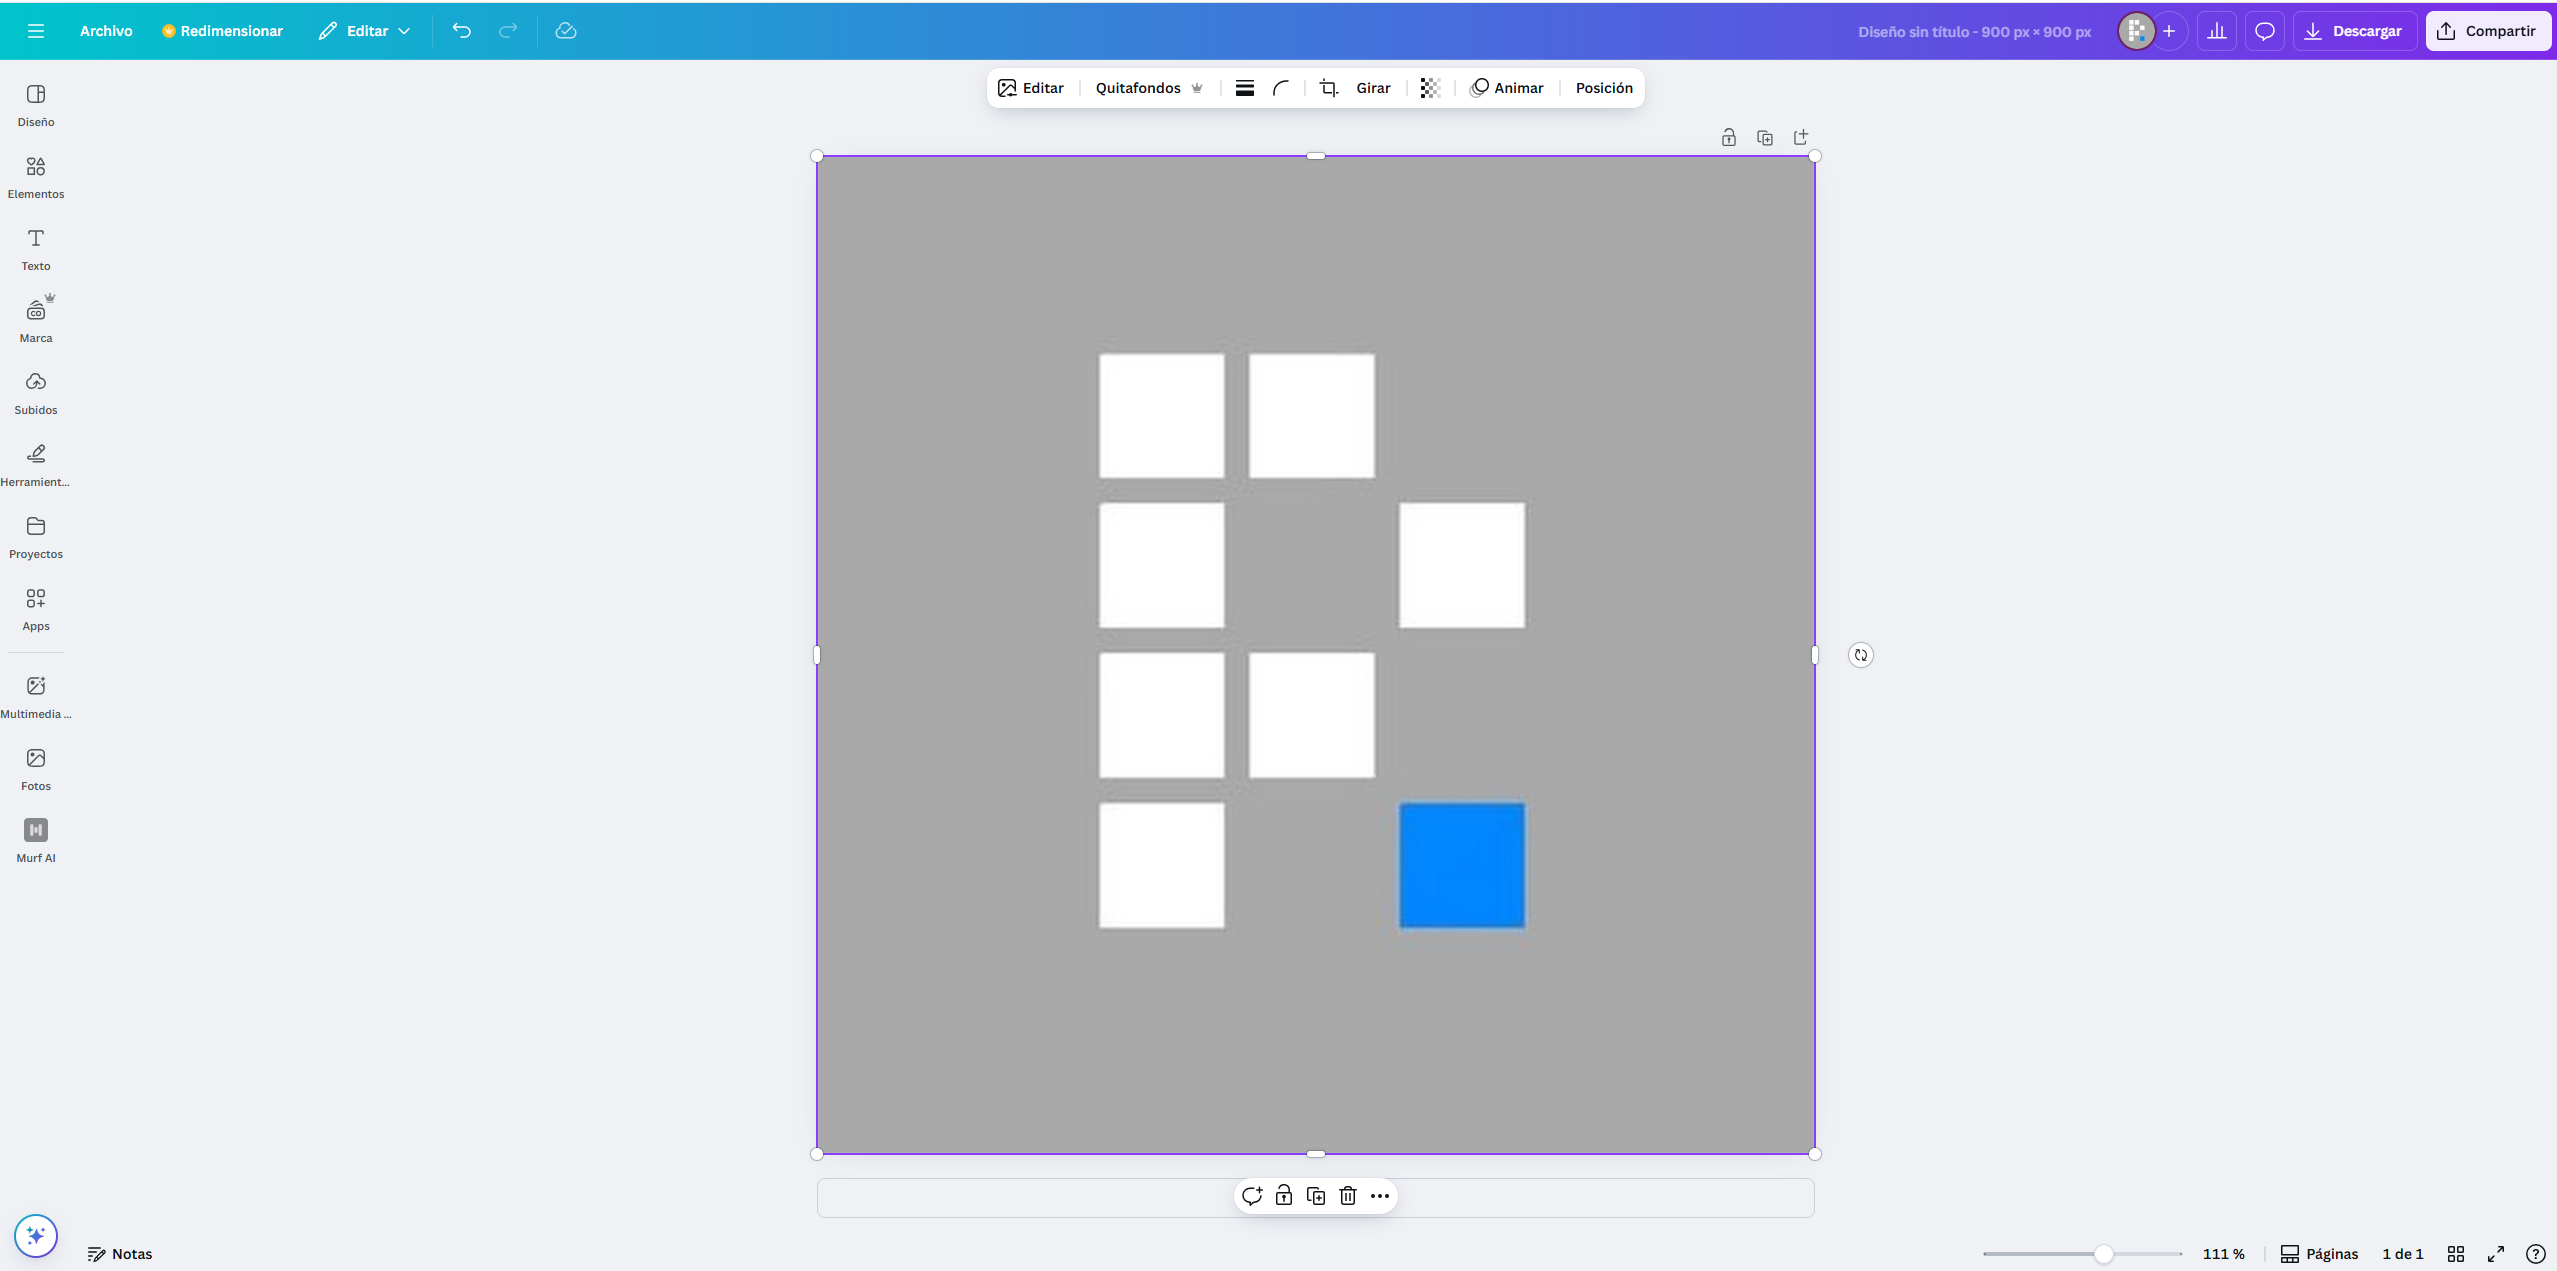2557x1271 pixels.
Task: Toggle fullscreen presentation mode
Action: coord(2496,1254)
